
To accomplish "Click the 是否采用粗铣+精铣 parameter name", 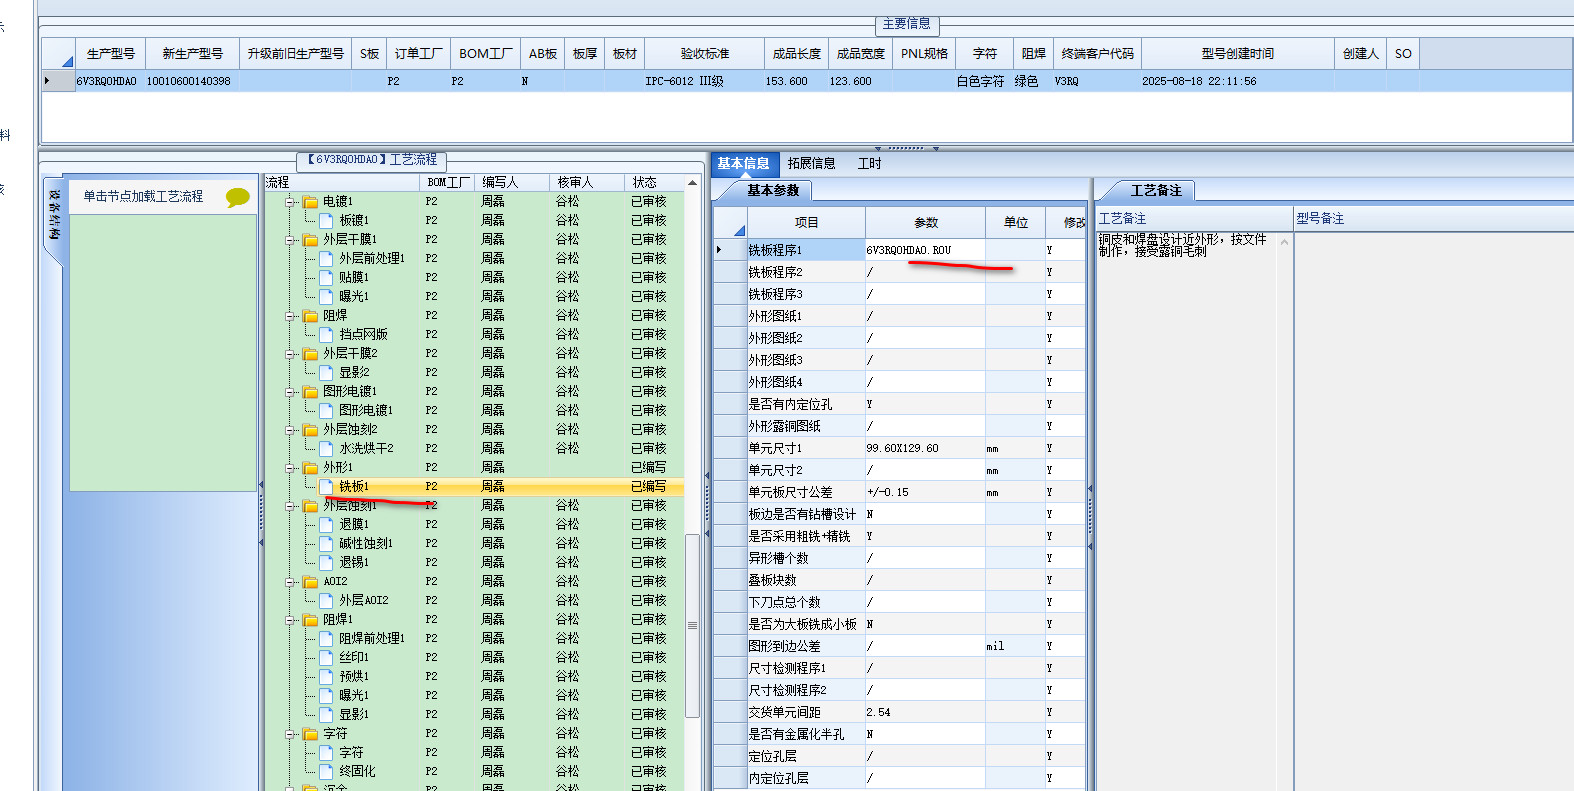I will pyautogui.click(x=800, y=536).
